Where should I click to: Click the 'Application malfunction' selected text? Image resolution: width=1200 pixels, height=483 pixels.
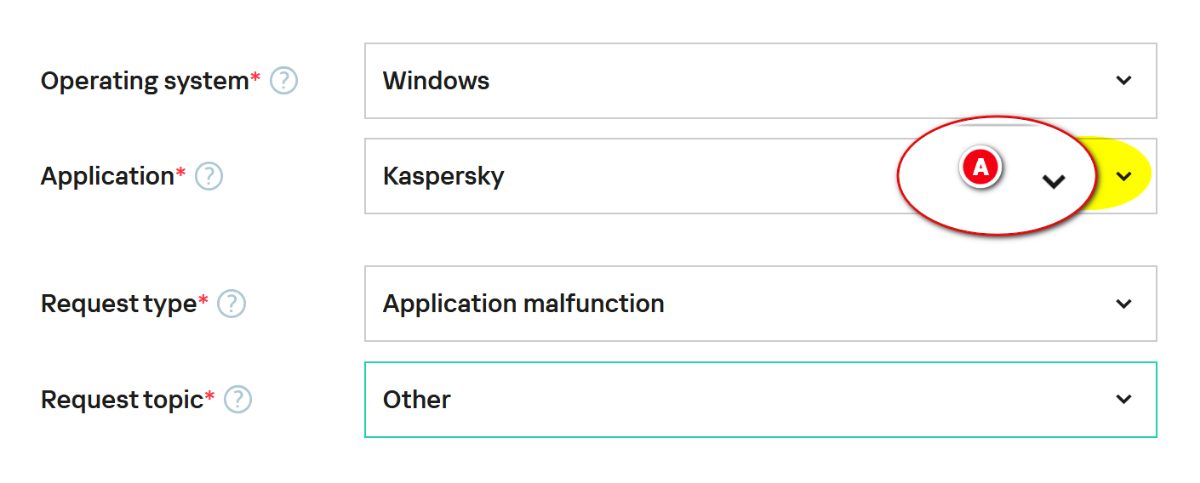pos(523,303)
